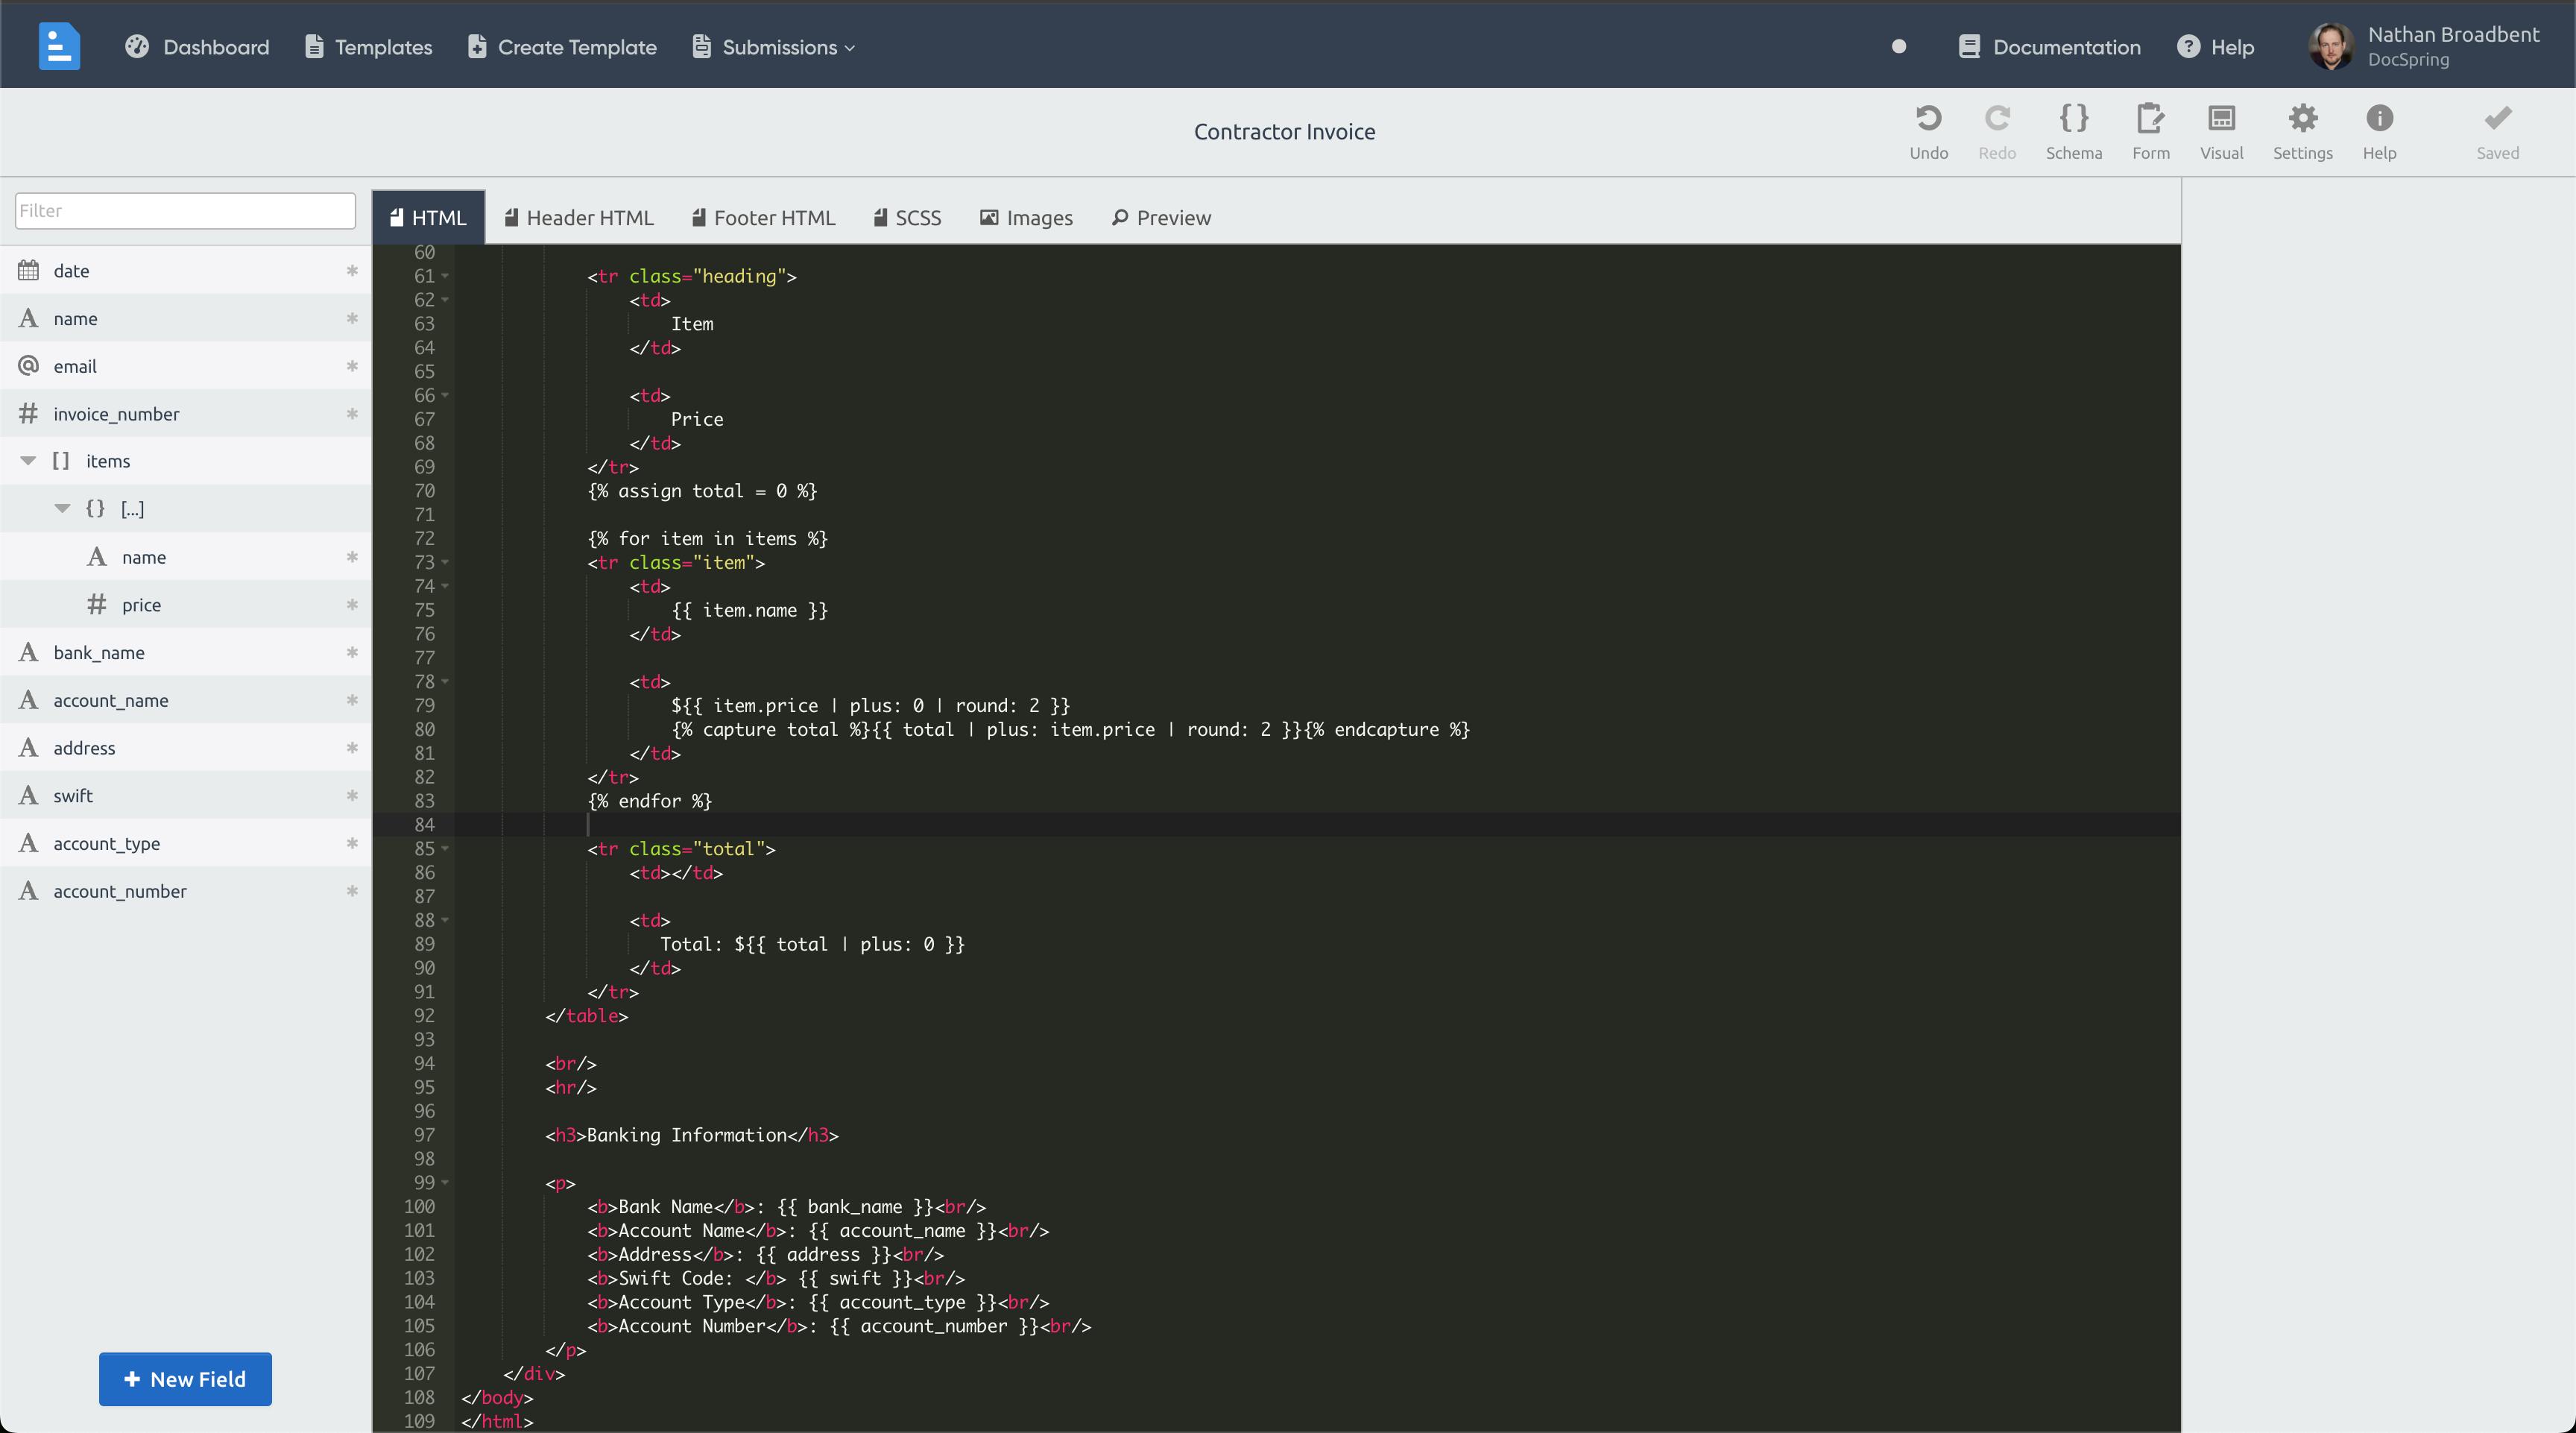Open the Documentation link

click(2049, 47)
